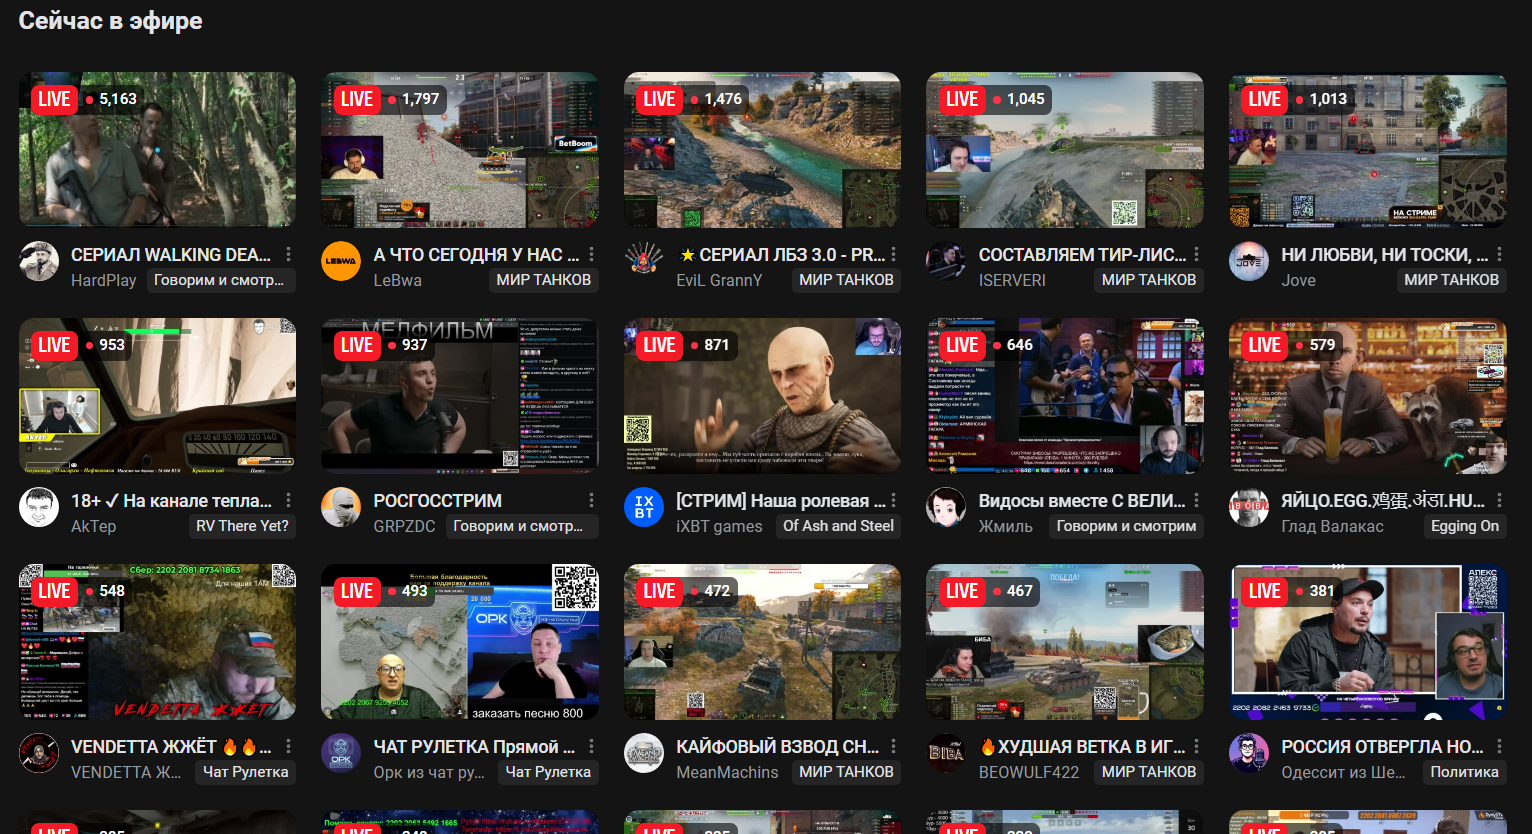1532x834 pixels.
Task: Expand options for НИ ЛЮБВИ, НИ ТОСКИ stream
Action: pos(1499,254)
